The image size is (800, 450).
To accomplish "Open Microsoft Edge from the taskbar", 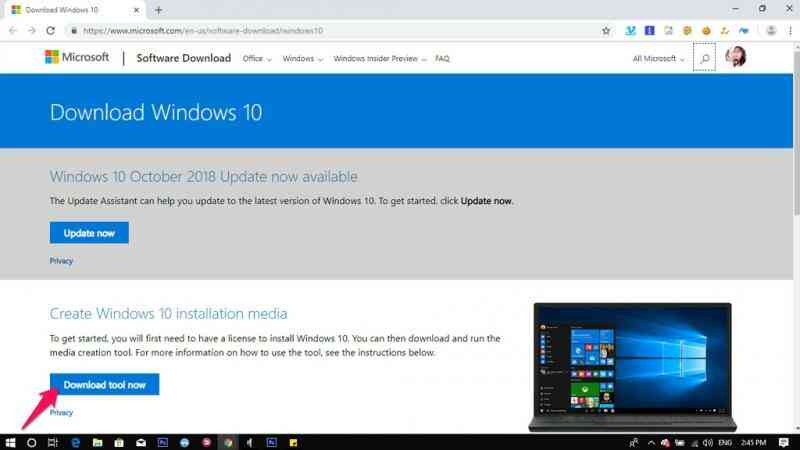I will click(x=76, y=442).
